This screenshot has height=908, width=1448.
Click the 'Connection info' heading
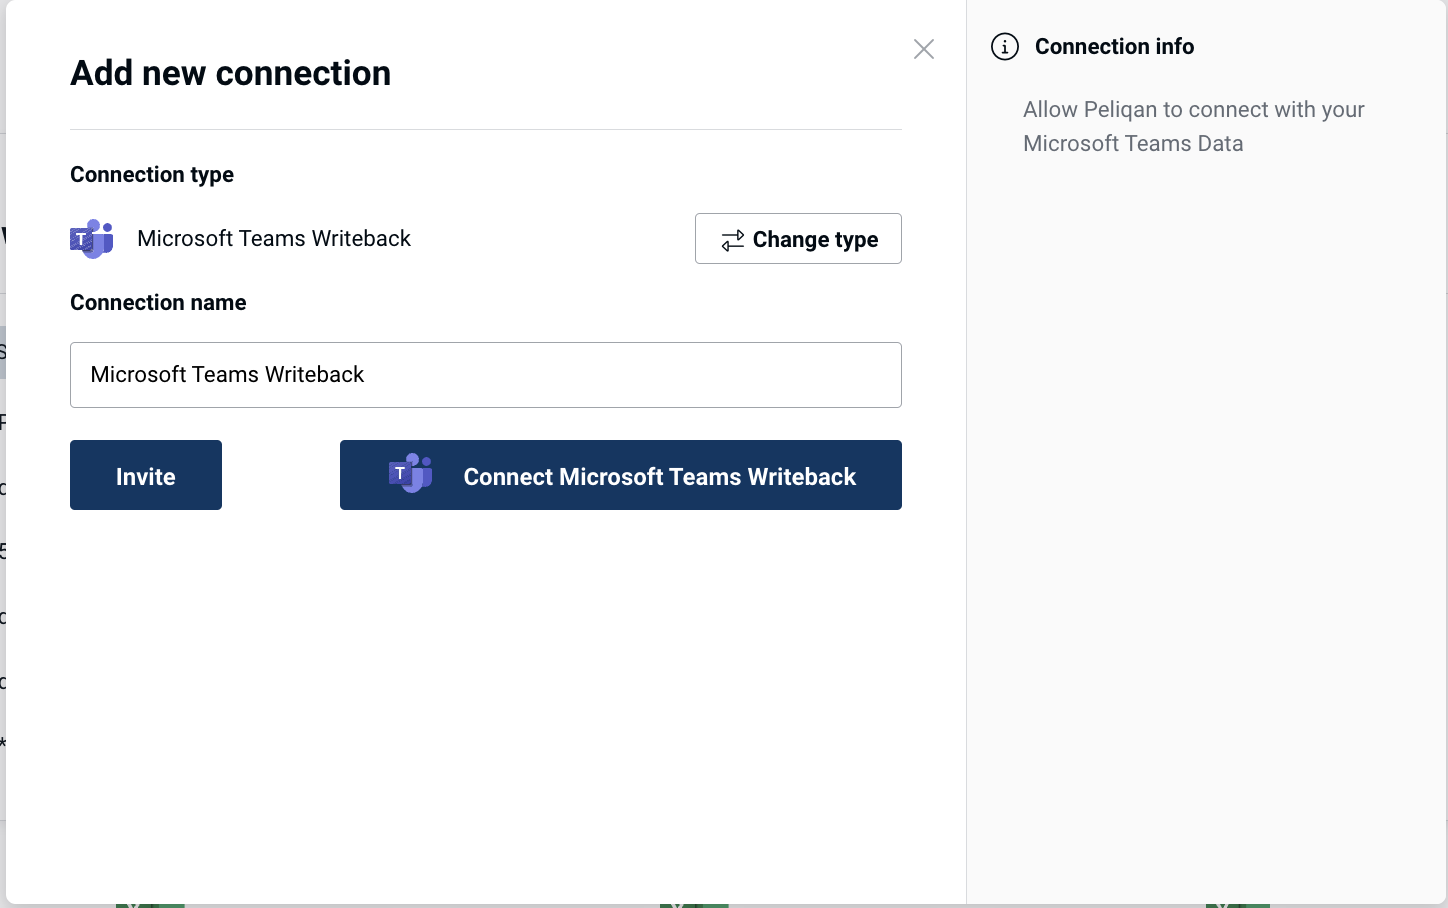1114,47
